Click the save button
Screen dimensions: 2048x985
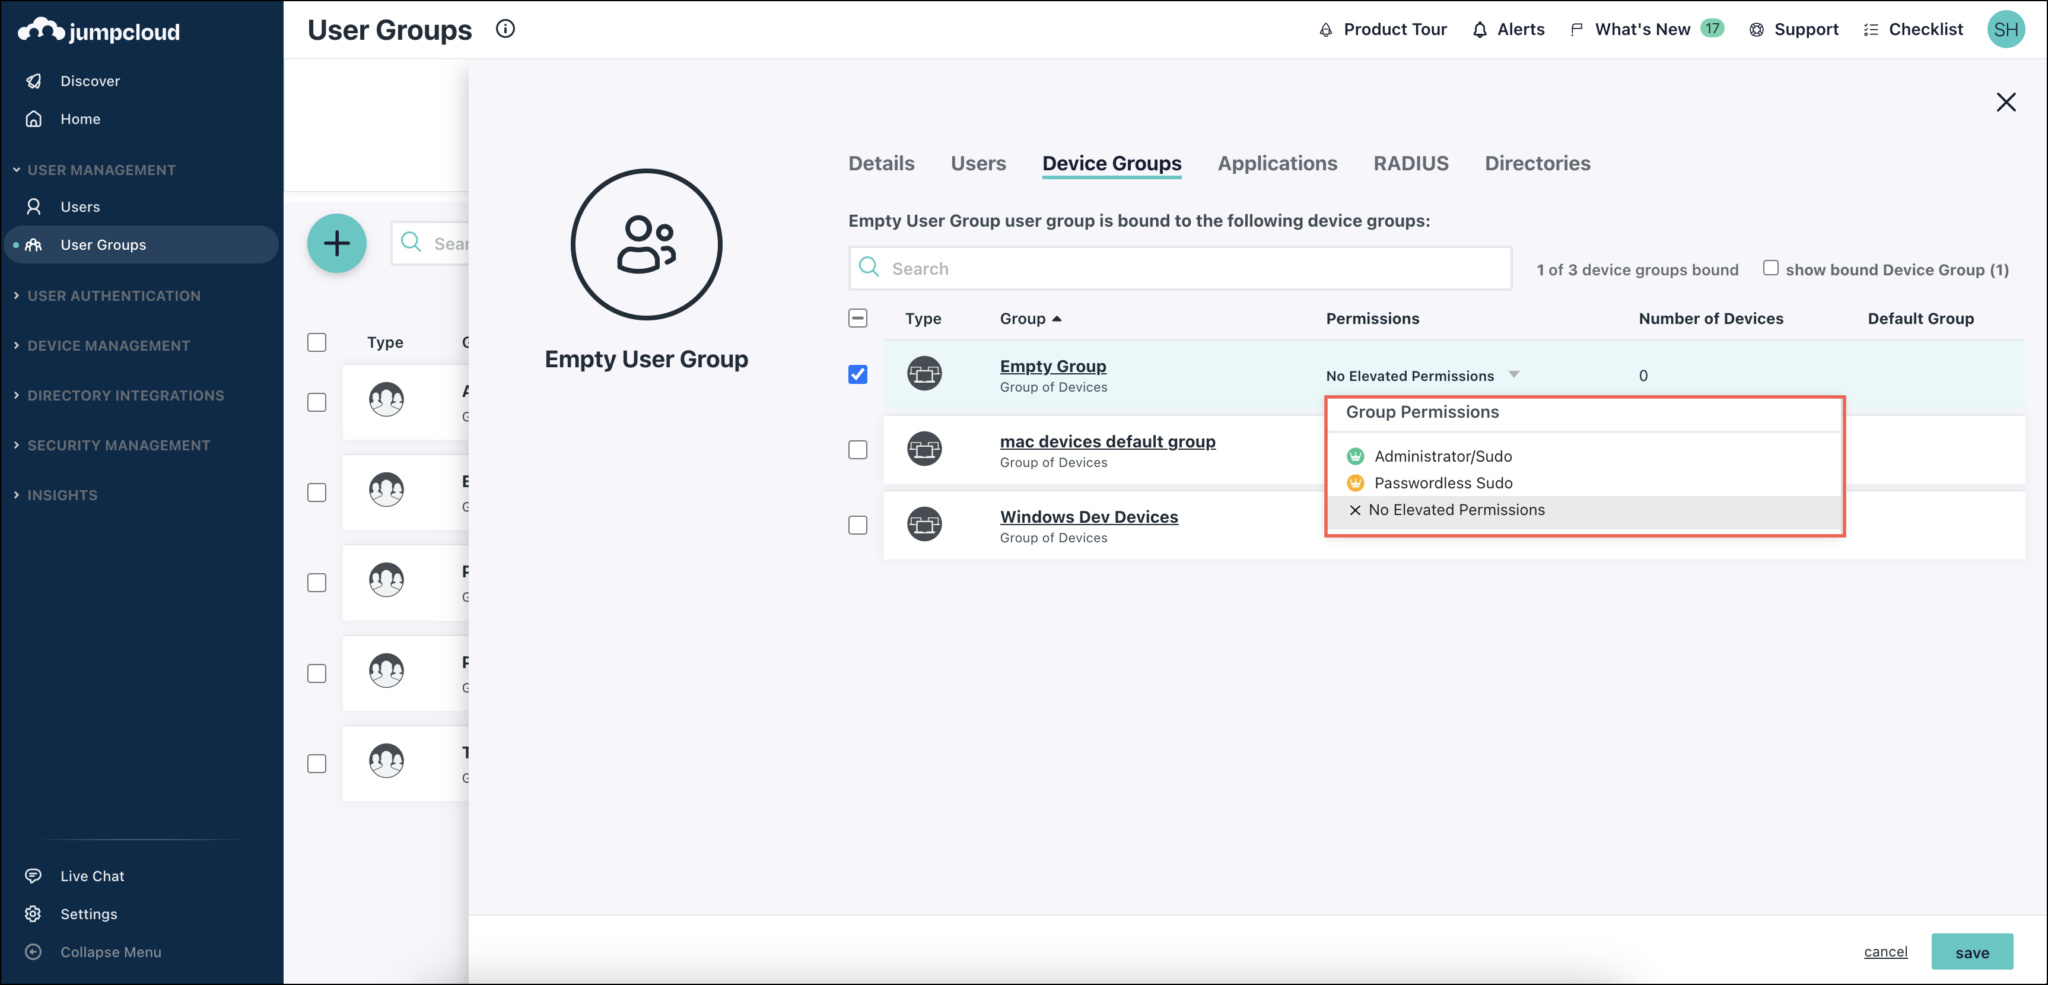tap(1971, 951)
